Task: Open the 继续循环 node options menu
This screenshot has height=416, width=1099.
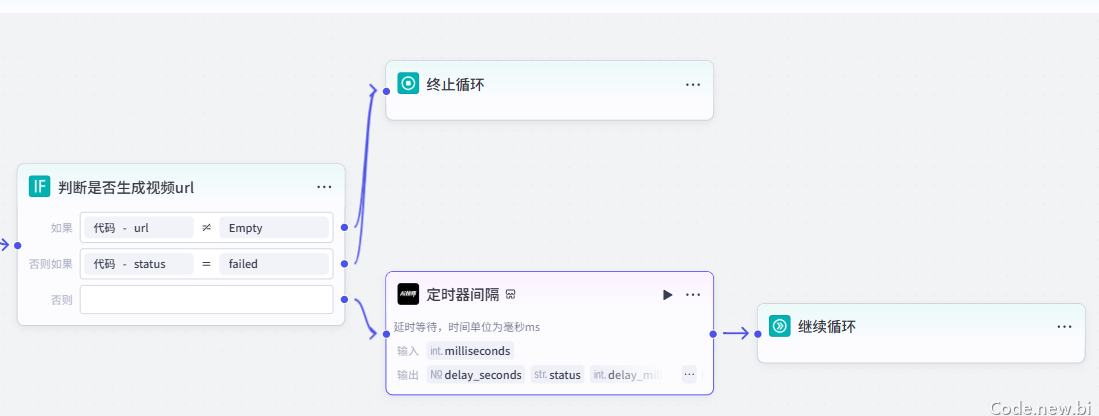Action: point(1064,326)
